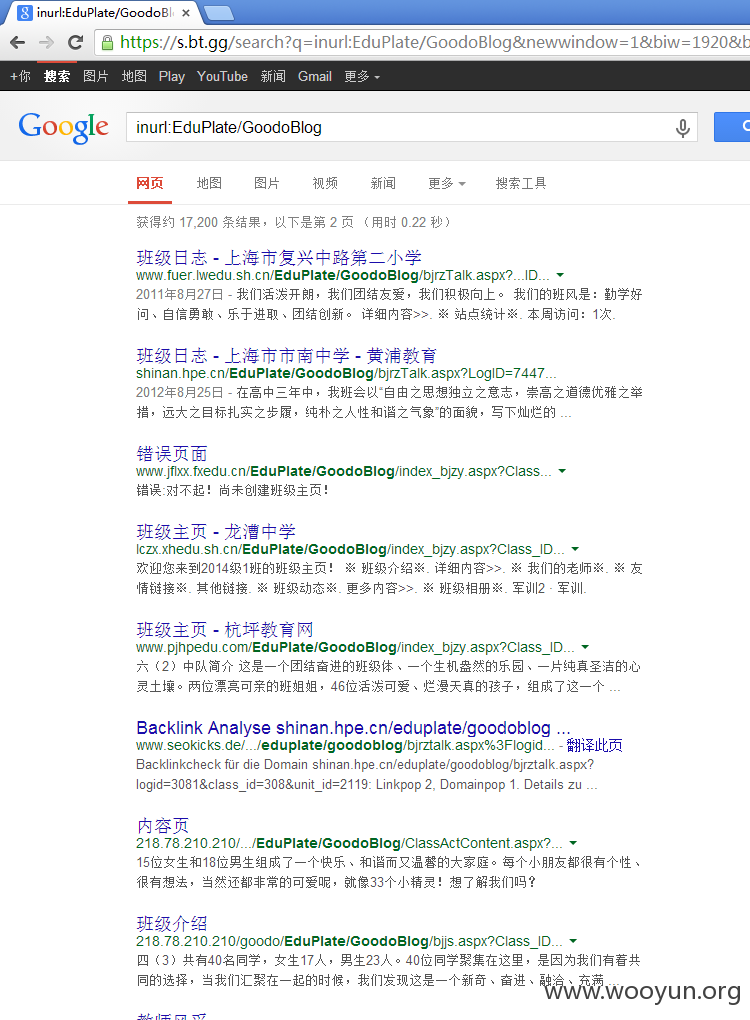Open Gmail in the top black bar

tap(315, 76)
